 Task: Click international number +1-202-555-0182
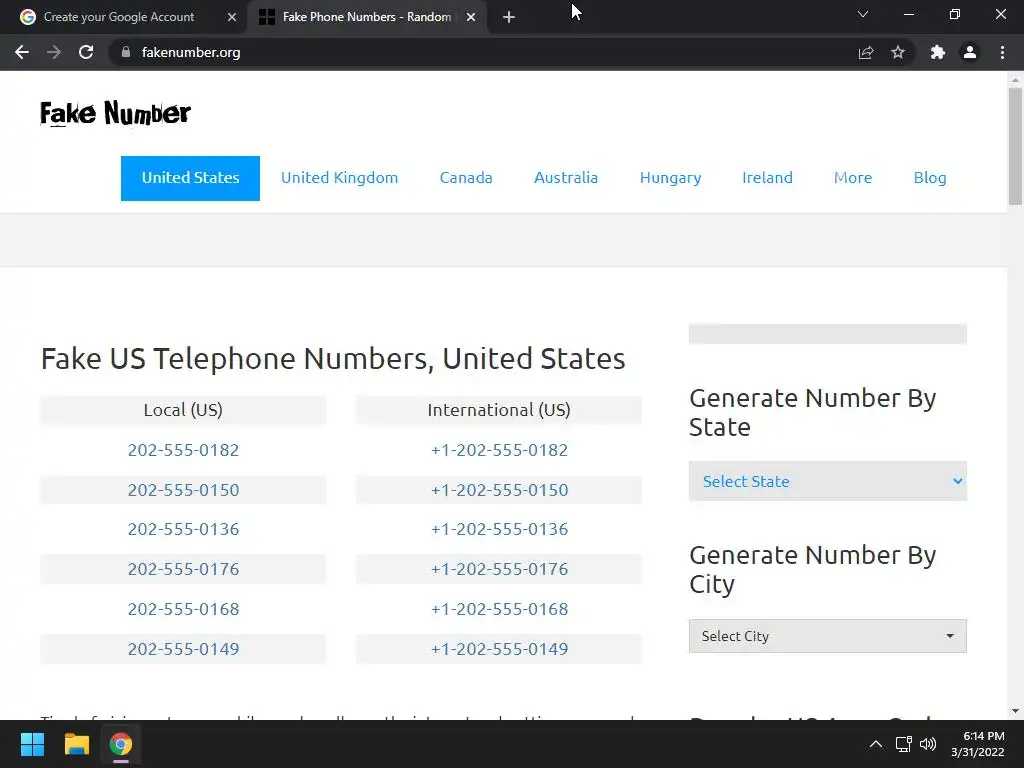point(499,450)
